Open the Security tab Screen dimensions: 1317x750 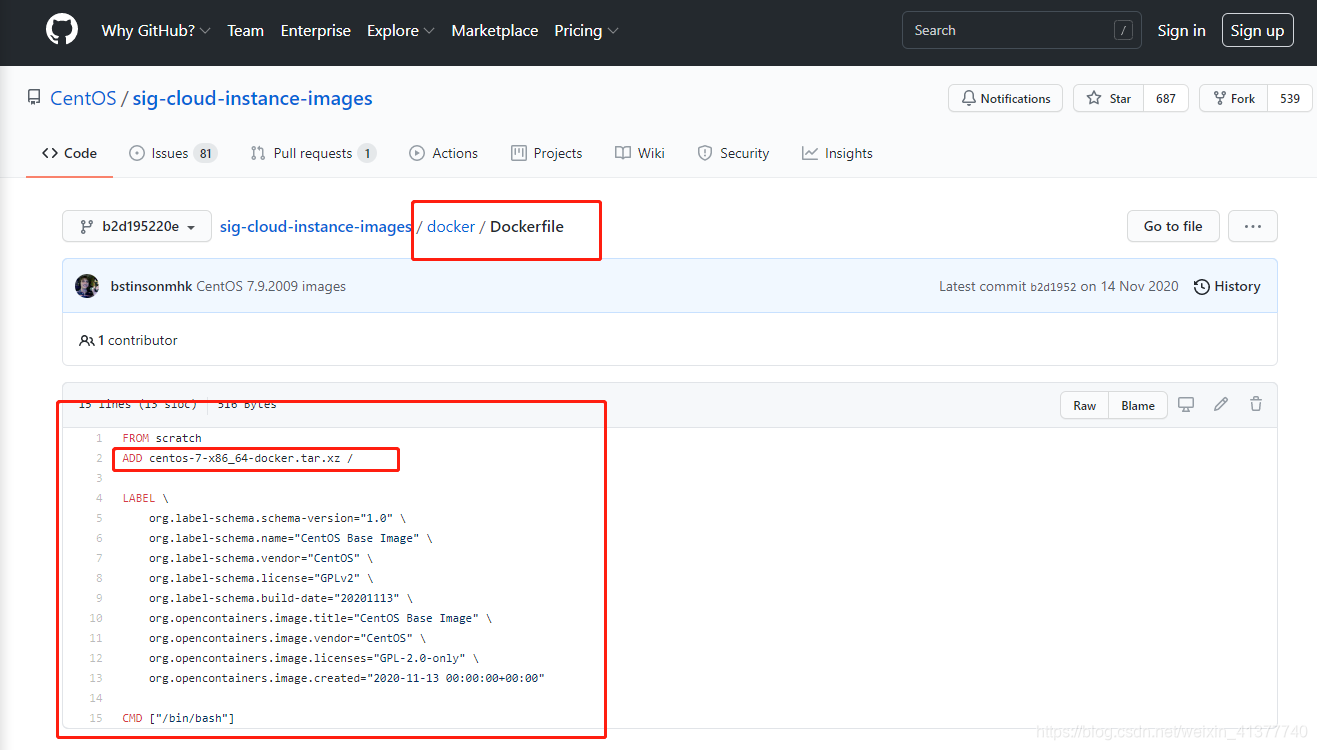(x=733, y=153)
